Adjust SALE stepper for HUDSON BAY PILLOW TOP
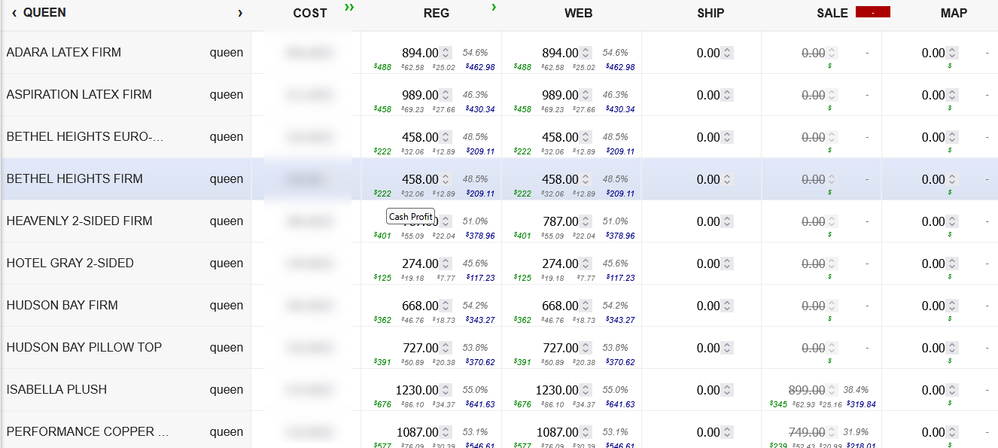Image resolution: width=998 pixels, height=448 pixels. pyautogui.click(x=831, y=348)
